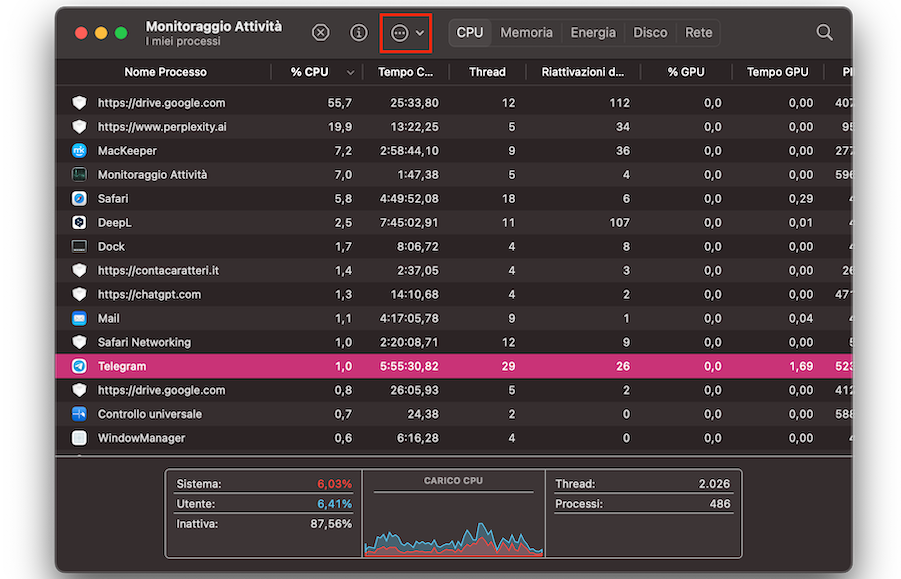Click the Mail envelope icon

point(80,319)
